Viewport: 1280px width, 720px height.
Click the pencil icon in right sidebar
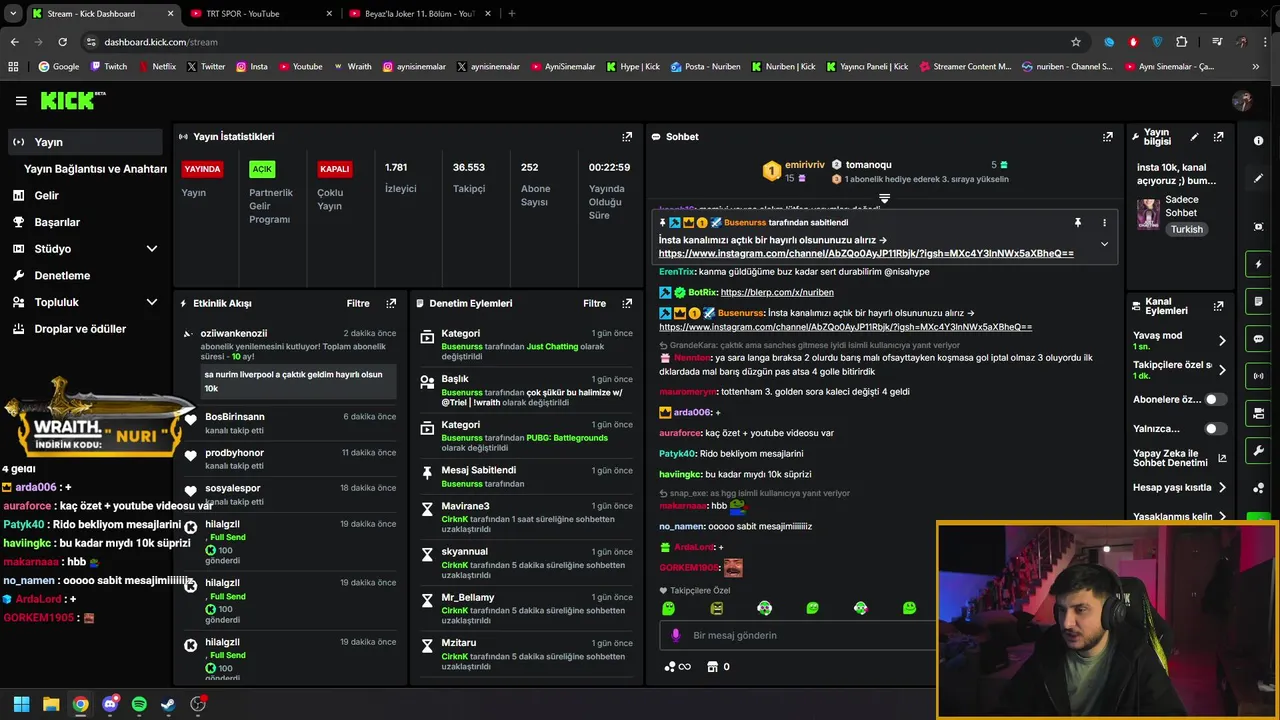1258,178
